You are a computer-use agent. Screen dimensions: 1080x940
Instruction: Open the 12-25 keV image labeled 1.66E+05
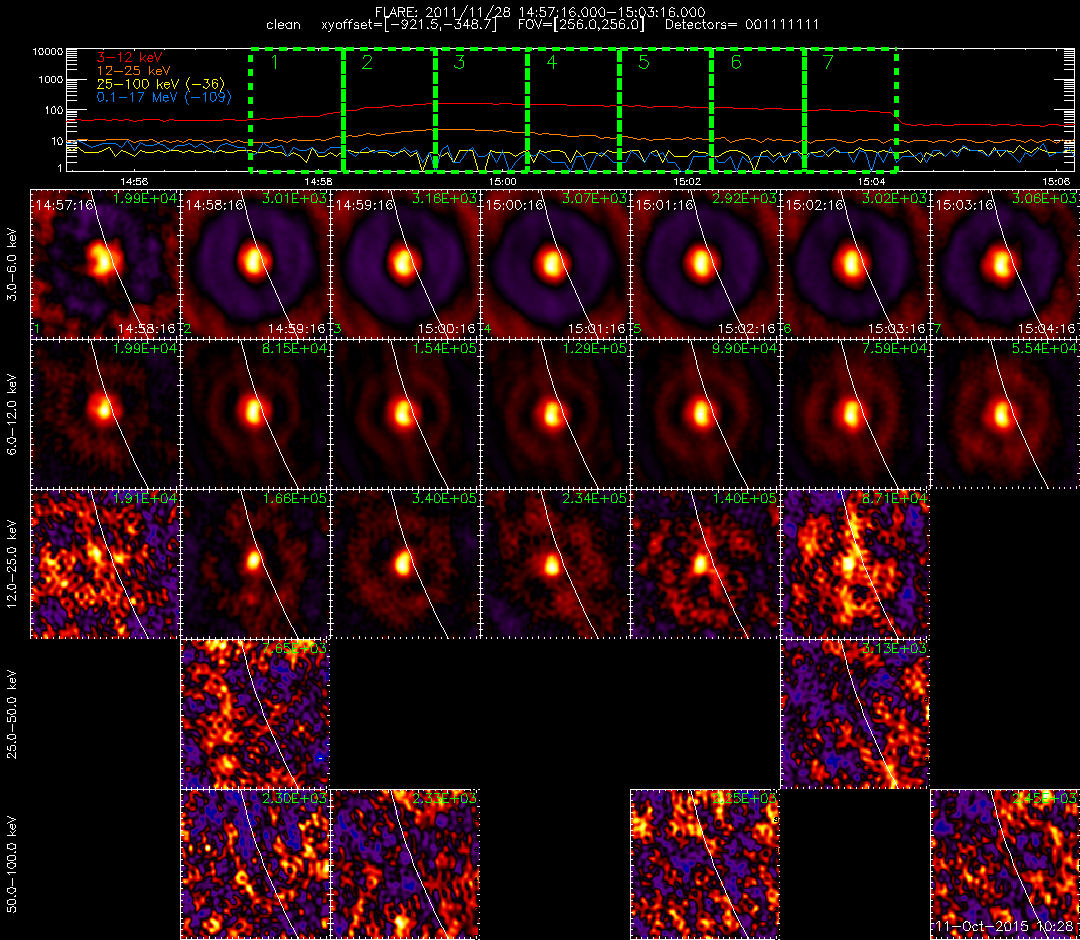coord(255,565)
